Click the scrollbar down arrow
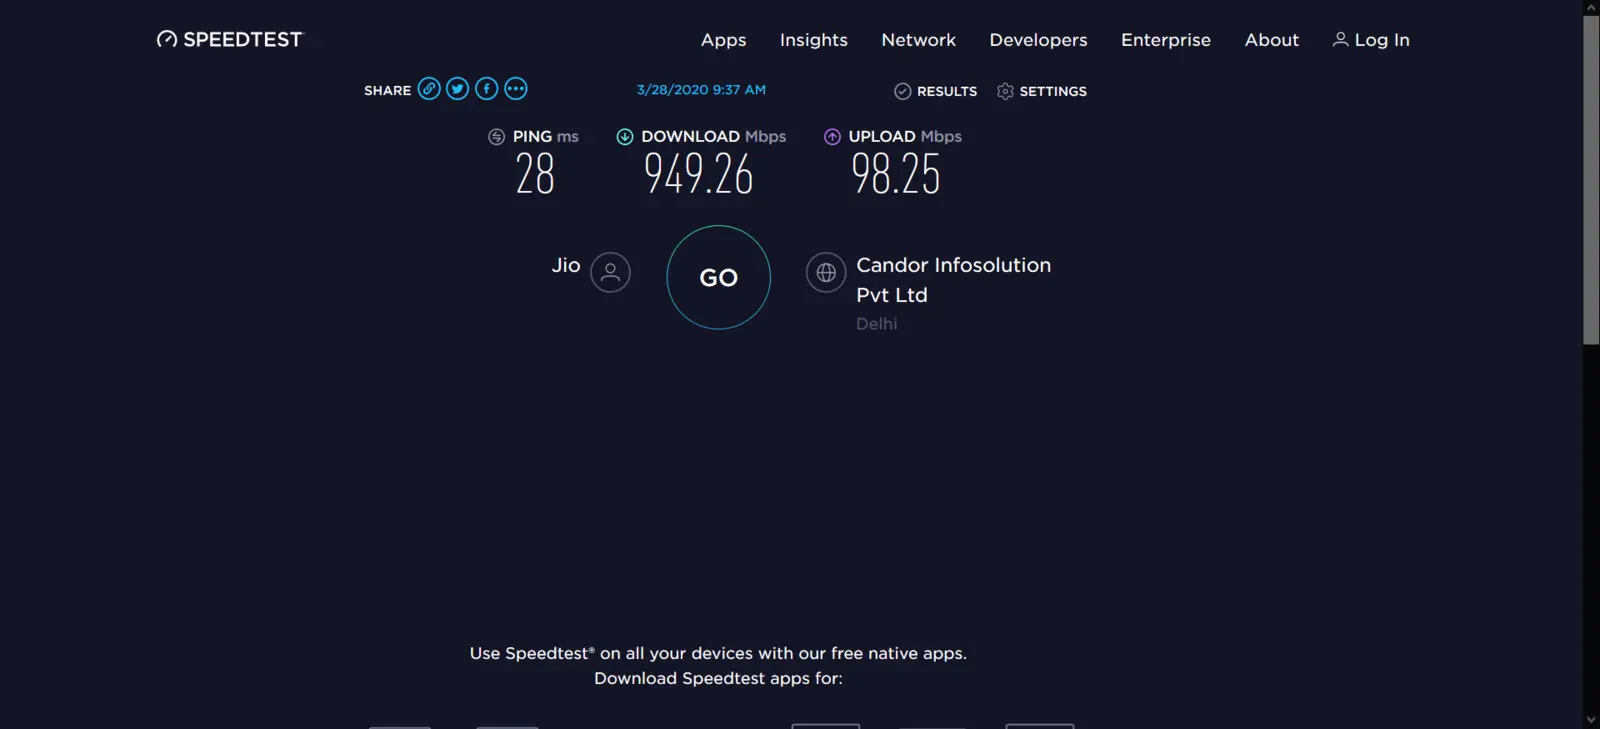Image resolution: width=1600 pixels, height=729 pixels. click(1591, 720)
